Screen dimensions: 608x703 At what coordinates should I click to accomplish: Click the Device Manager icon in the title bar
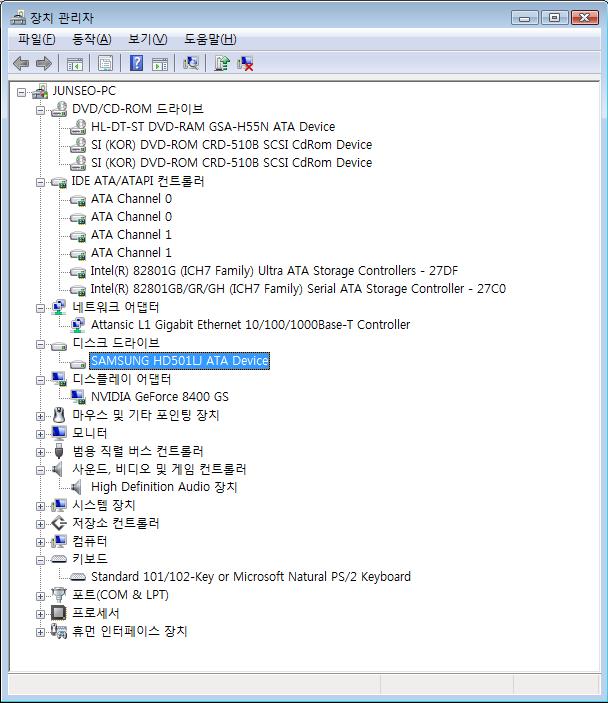pyautogui.click(x=18, y=17)
